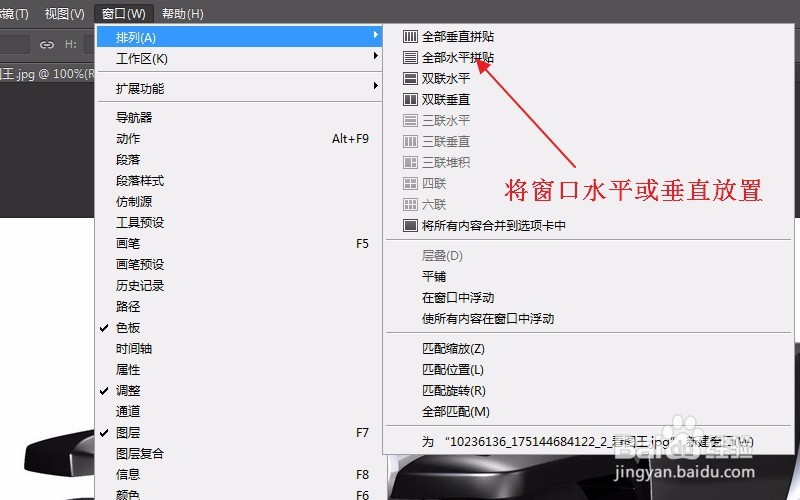Expand the 排列(A) submenu arrow

[x=376, y=35]
